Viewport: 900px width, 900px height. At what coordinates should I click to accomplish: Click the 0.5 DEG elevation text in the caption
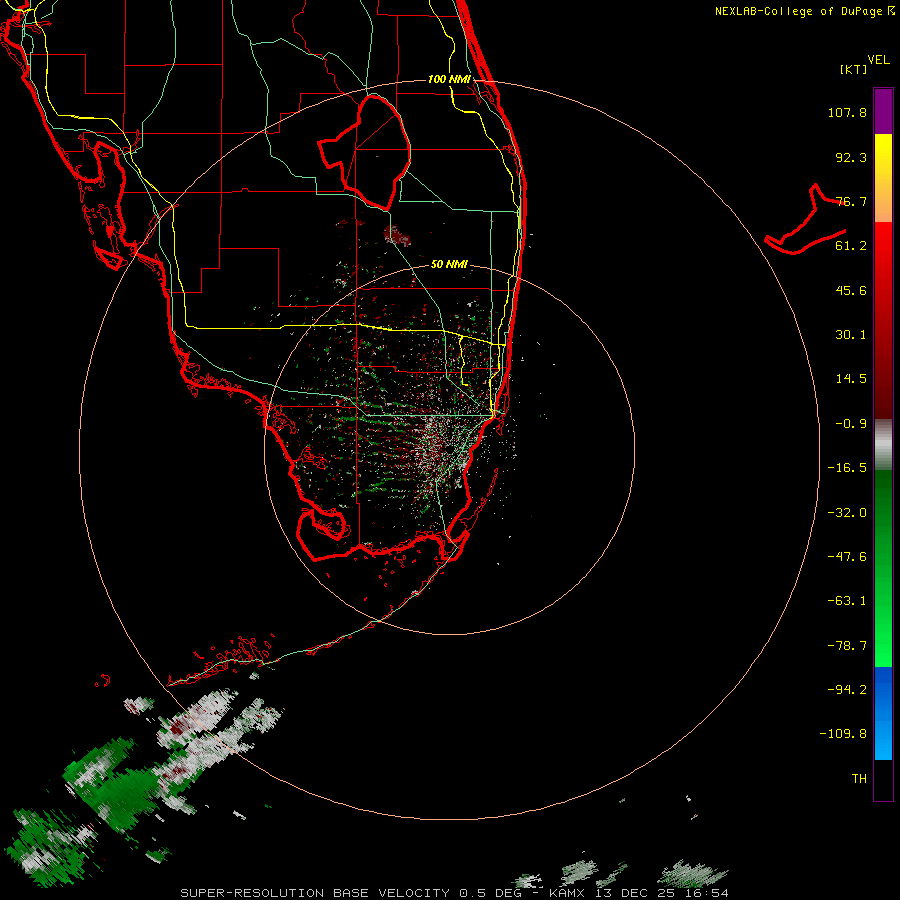coord(490,893)
